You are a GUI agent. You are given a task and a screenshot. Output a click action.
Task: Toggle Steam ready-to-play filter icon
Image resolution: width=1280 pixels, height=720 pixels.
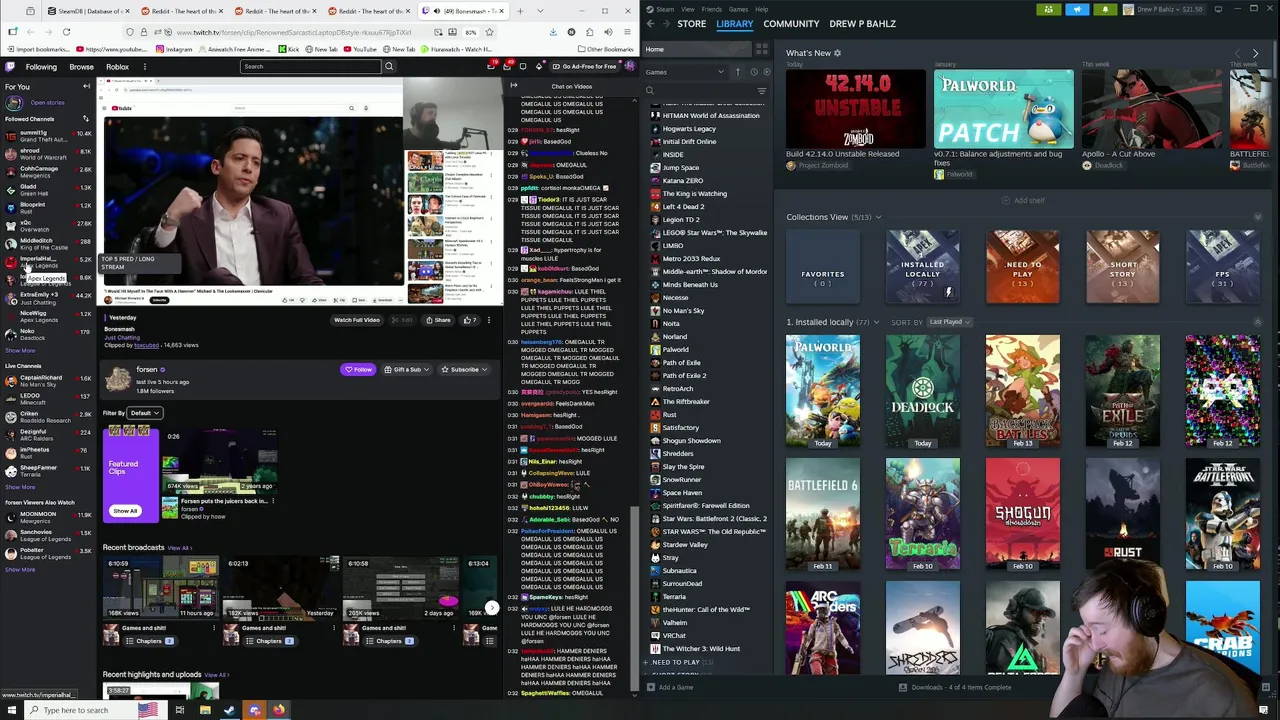click(766, 72)
